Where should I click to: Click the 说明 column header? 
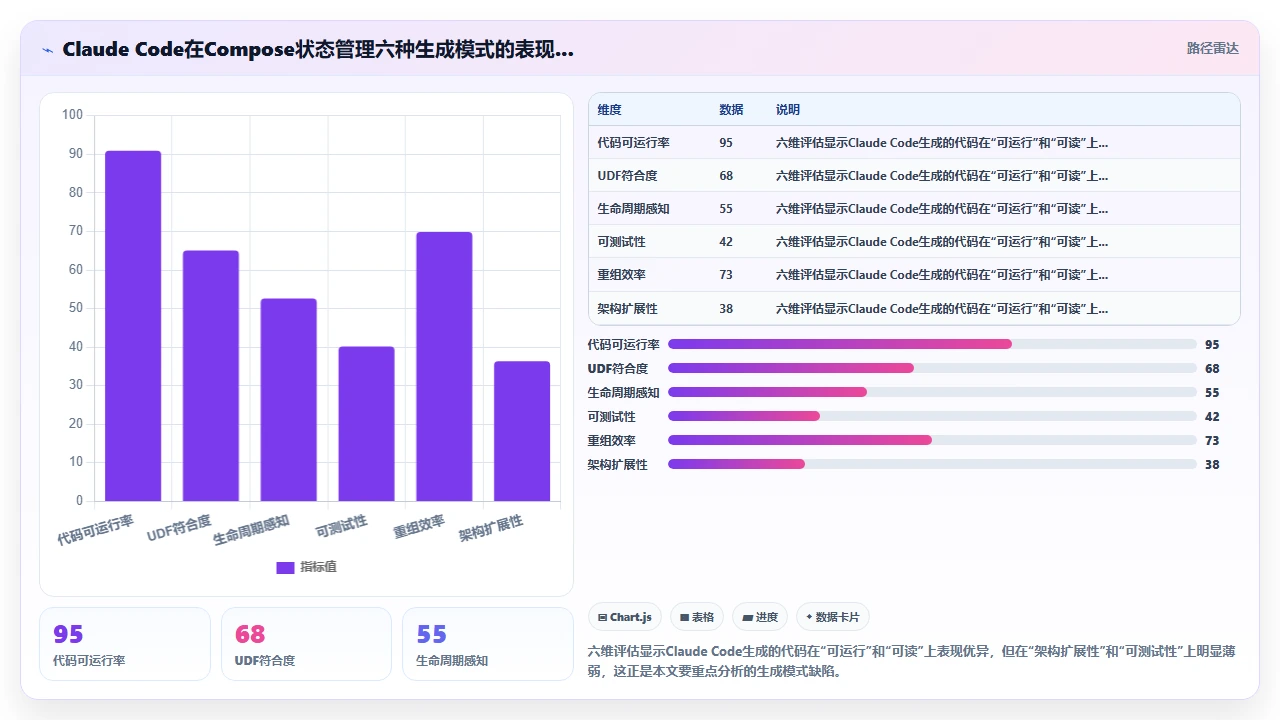(x=788, y=110)
